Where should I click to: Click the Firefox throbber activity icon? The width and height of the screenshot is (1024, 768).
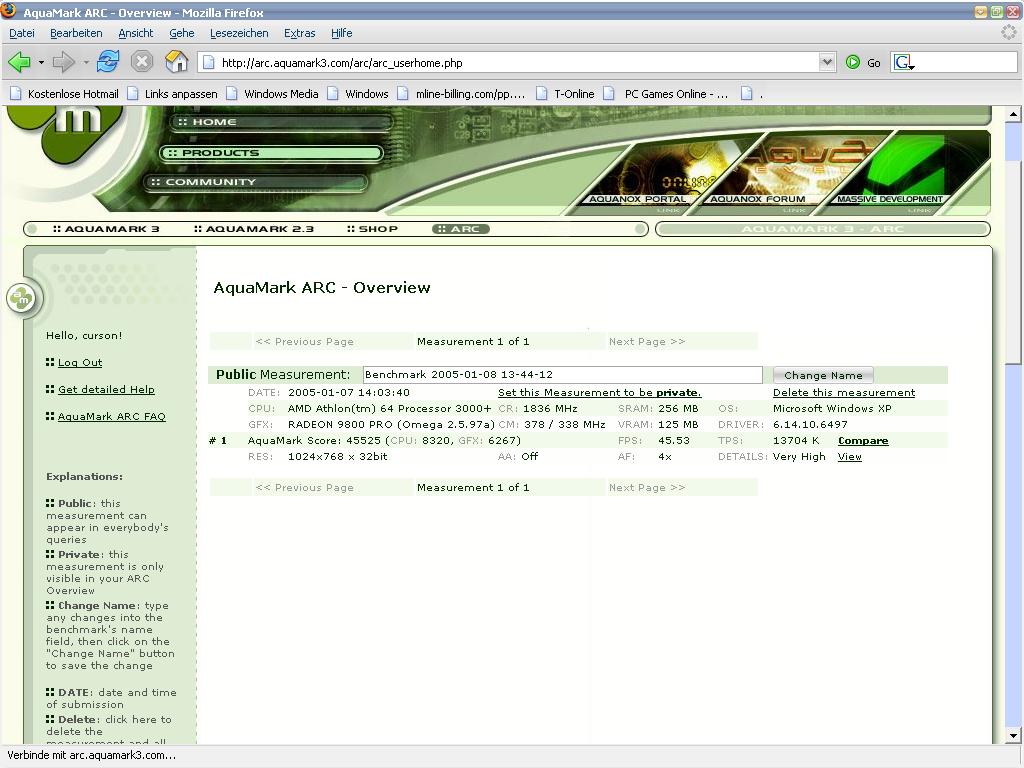tap(1008, 33)
